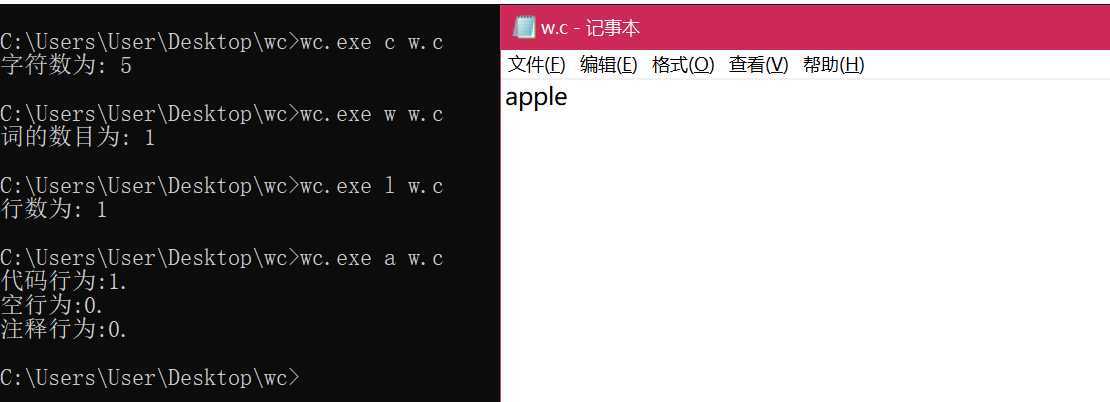Image resolution: width=1110 pixels, height=402 pixels.
Task: Click the Notepad icon in the title bar
Action: point(524,28)
